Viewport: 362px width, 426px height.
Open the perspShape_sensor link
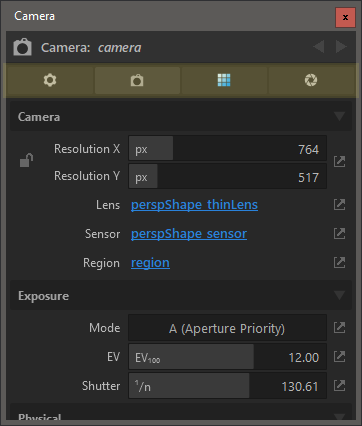tap(189, 234)
